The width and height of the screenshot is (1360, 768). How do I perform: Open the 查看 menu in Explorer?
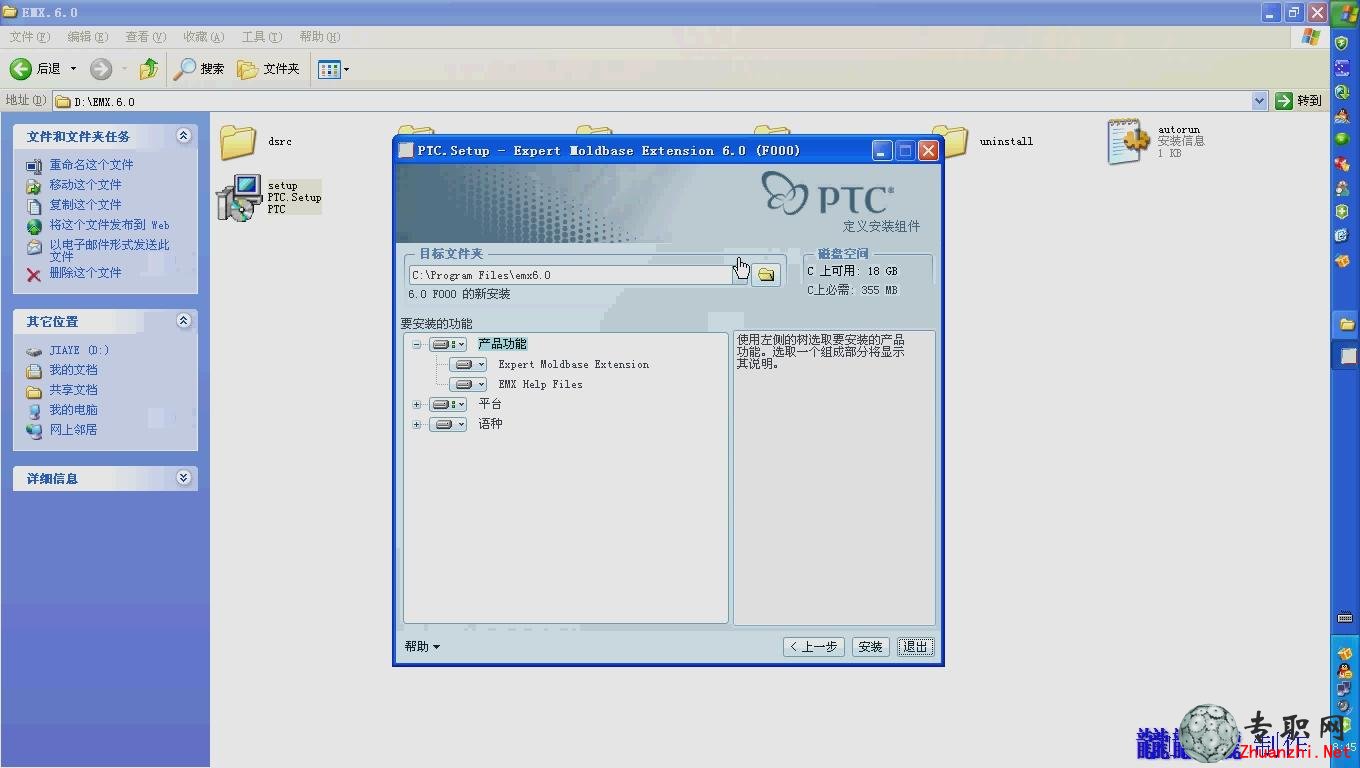click(145, 37)
